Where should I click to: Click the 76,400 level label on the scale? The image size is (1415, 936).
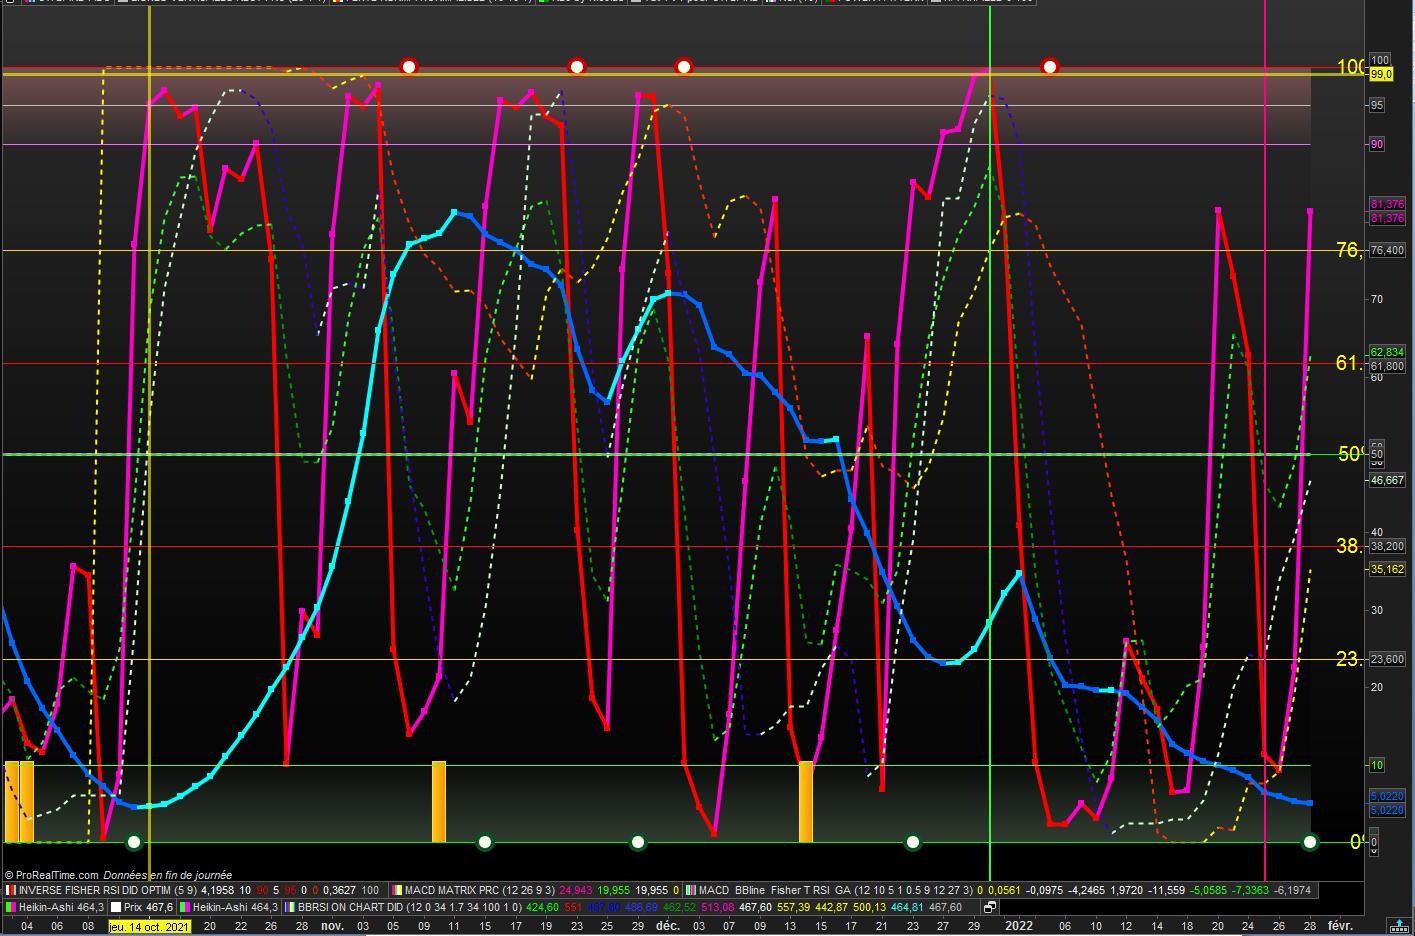tap(1387, 250)
